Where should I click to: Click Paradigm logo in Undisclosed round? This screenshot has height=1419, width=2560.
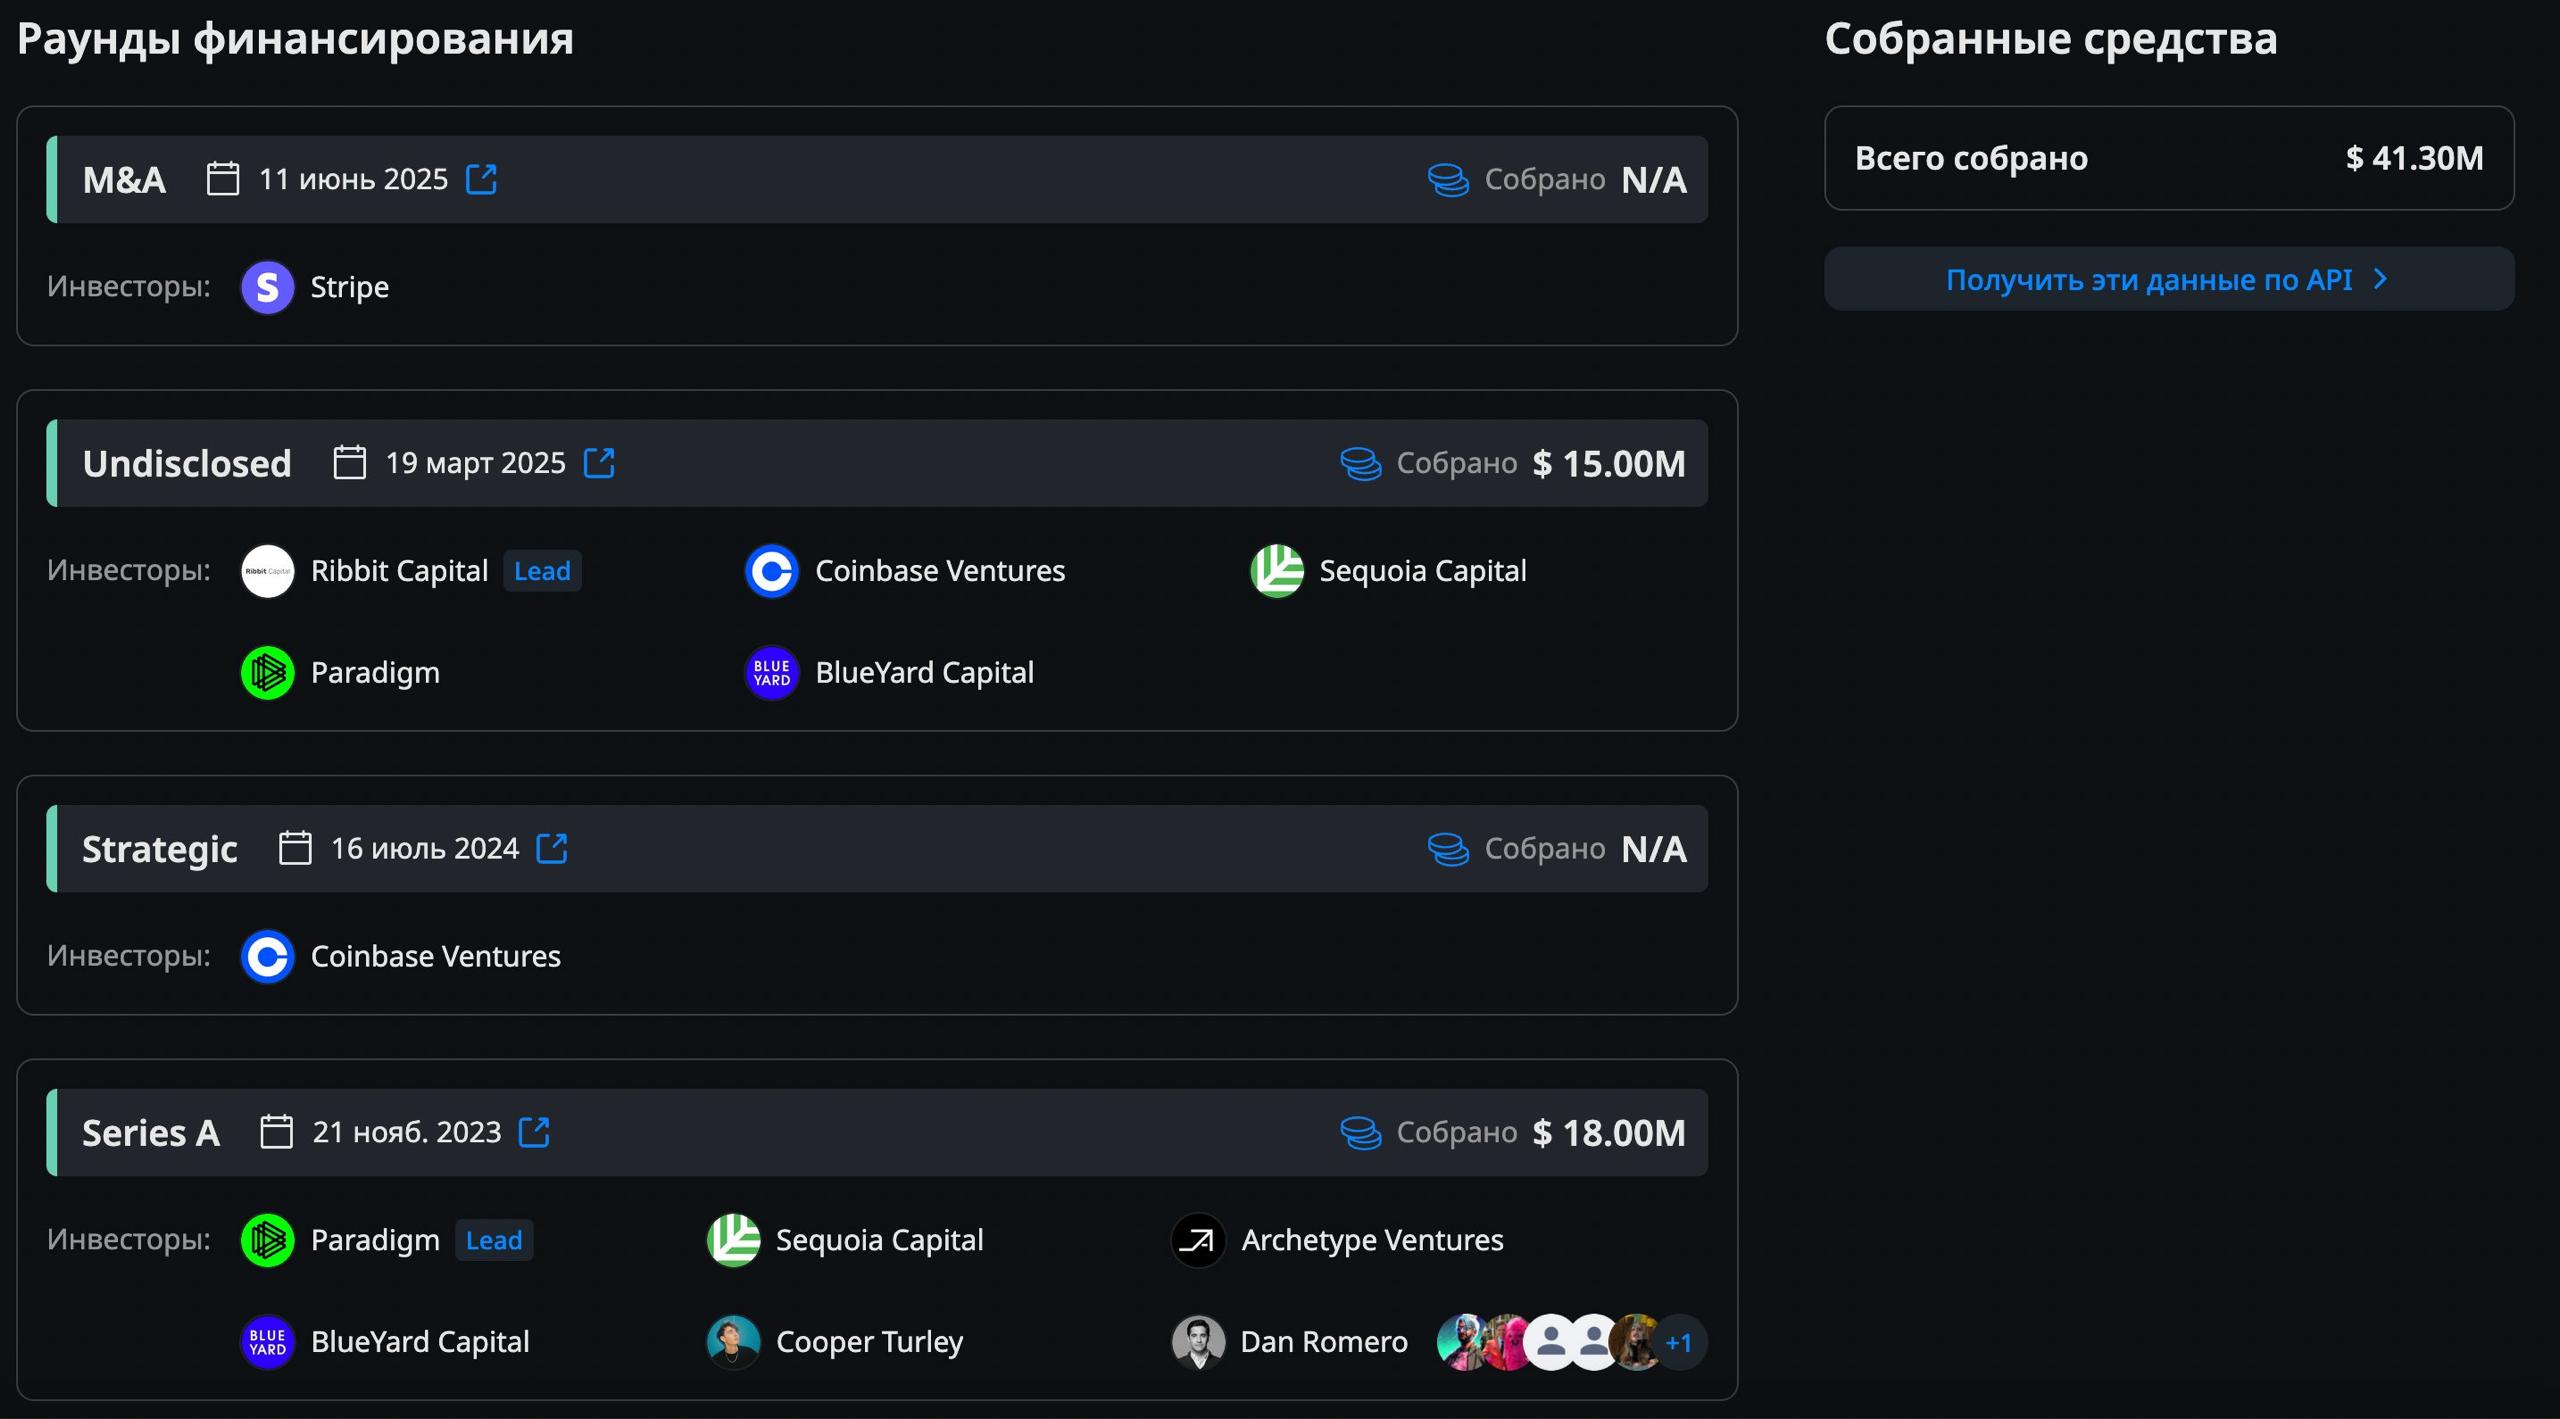coord(268,673)
